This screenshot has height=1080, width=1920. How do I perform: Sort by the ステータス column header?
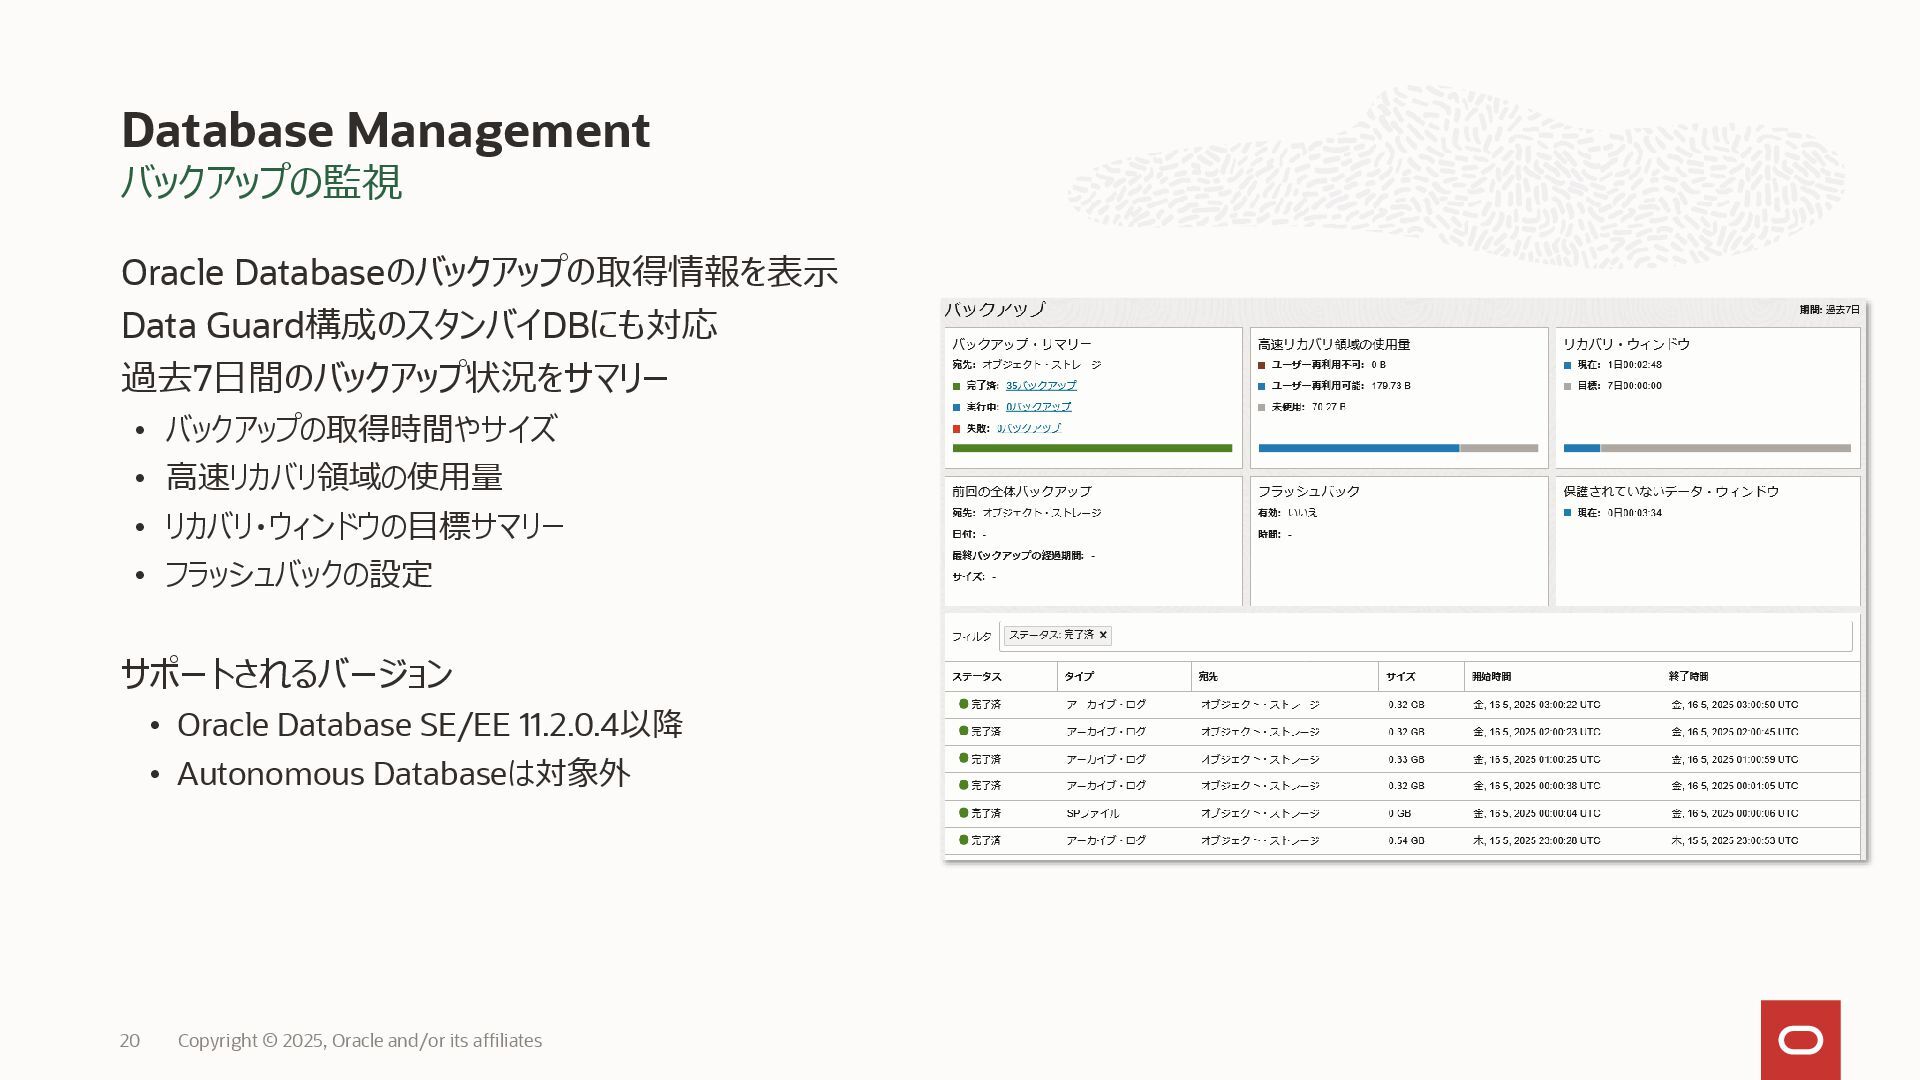(x=977, y=677)
